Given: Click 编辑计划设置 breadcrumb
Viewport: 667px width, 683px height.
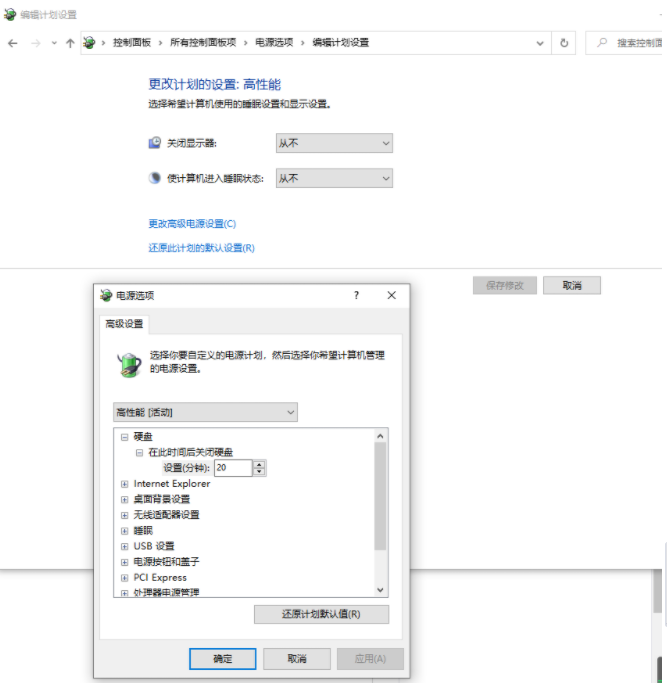Looking at the screenshot, I should click(341, 42).
